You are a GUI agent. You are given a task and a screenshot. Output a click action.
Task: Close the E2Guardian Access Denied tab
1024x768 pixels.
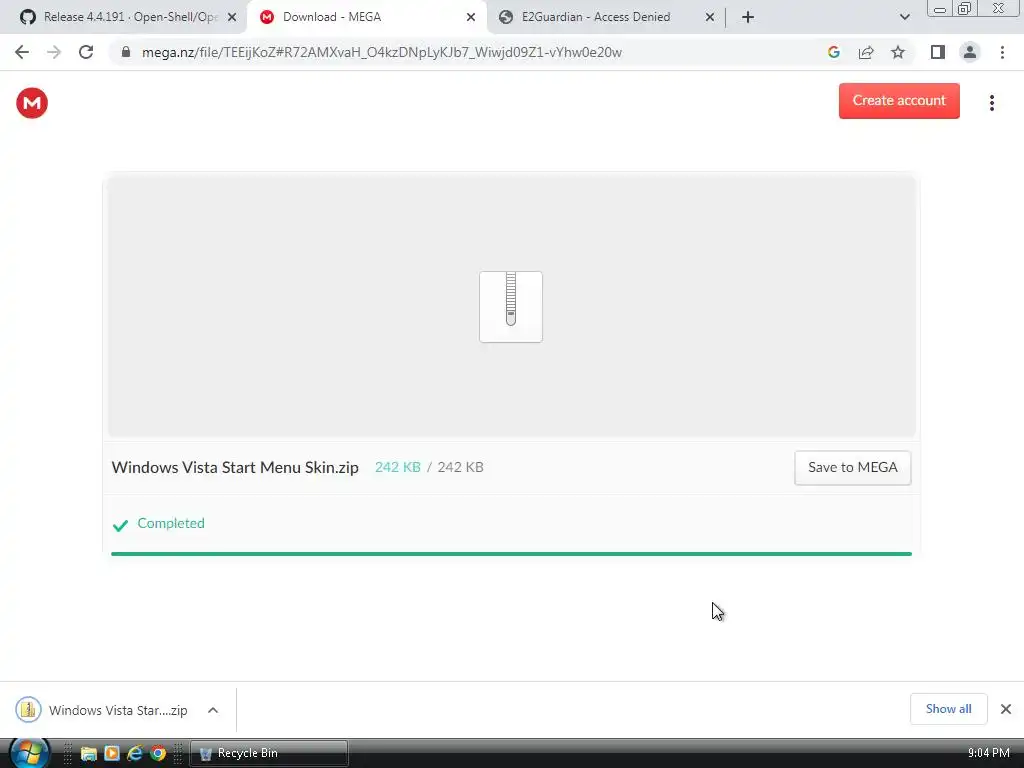tap(710, 17)
